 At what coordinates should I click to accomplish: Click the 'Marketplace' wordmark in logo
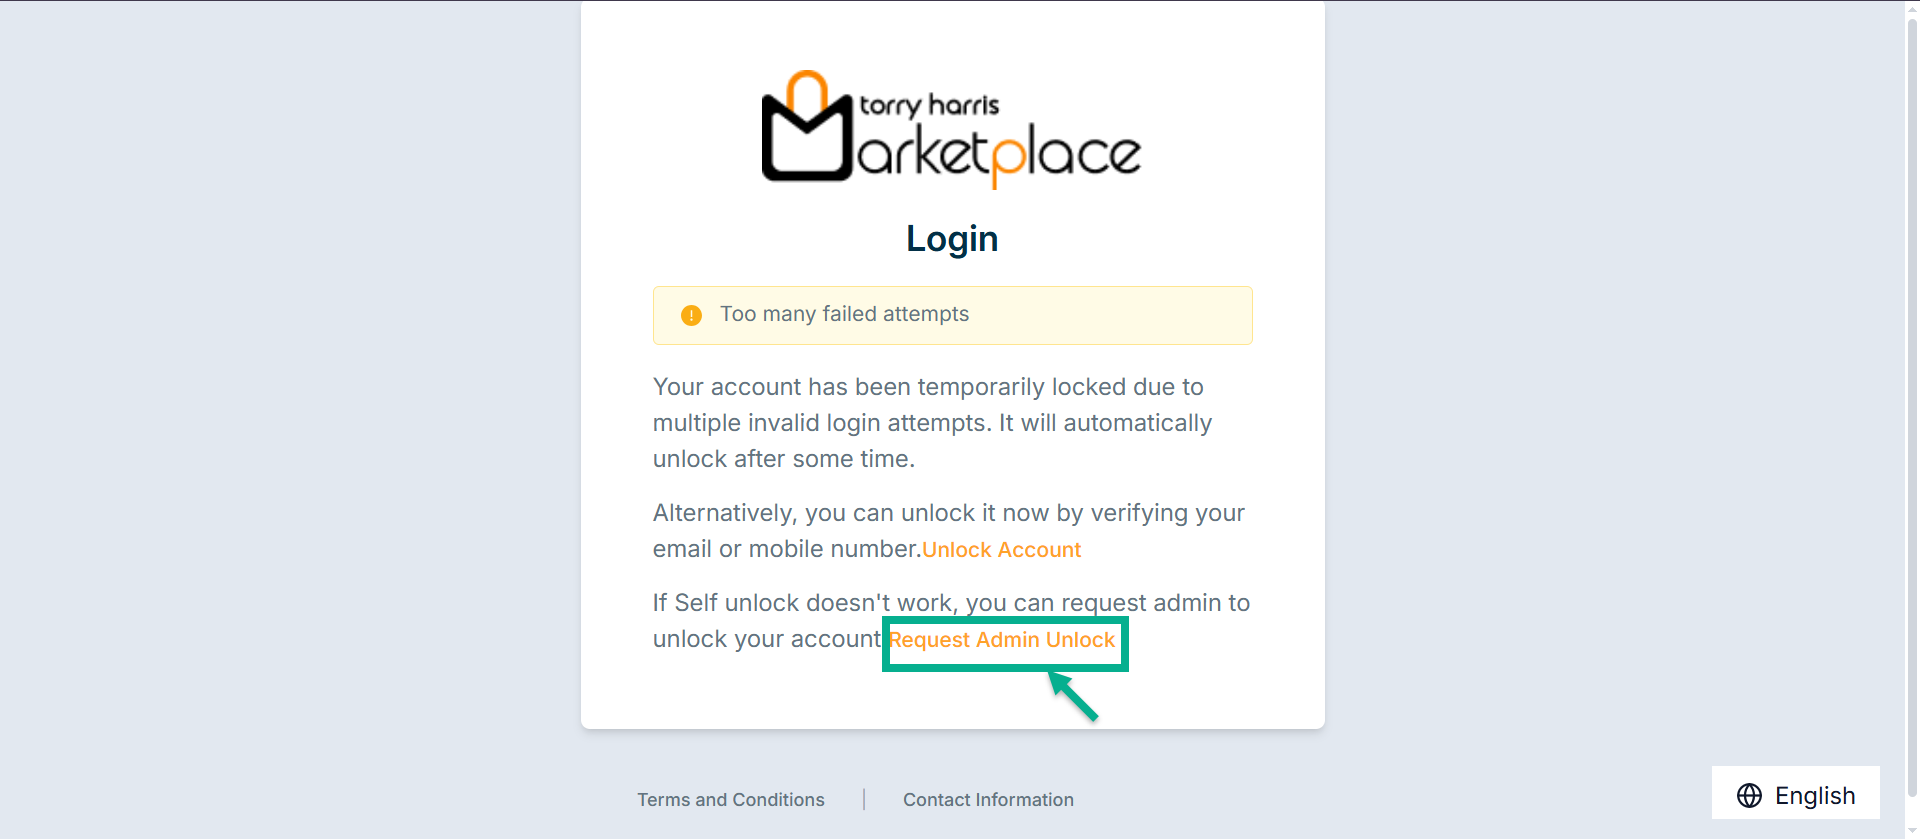pos(998,155)
